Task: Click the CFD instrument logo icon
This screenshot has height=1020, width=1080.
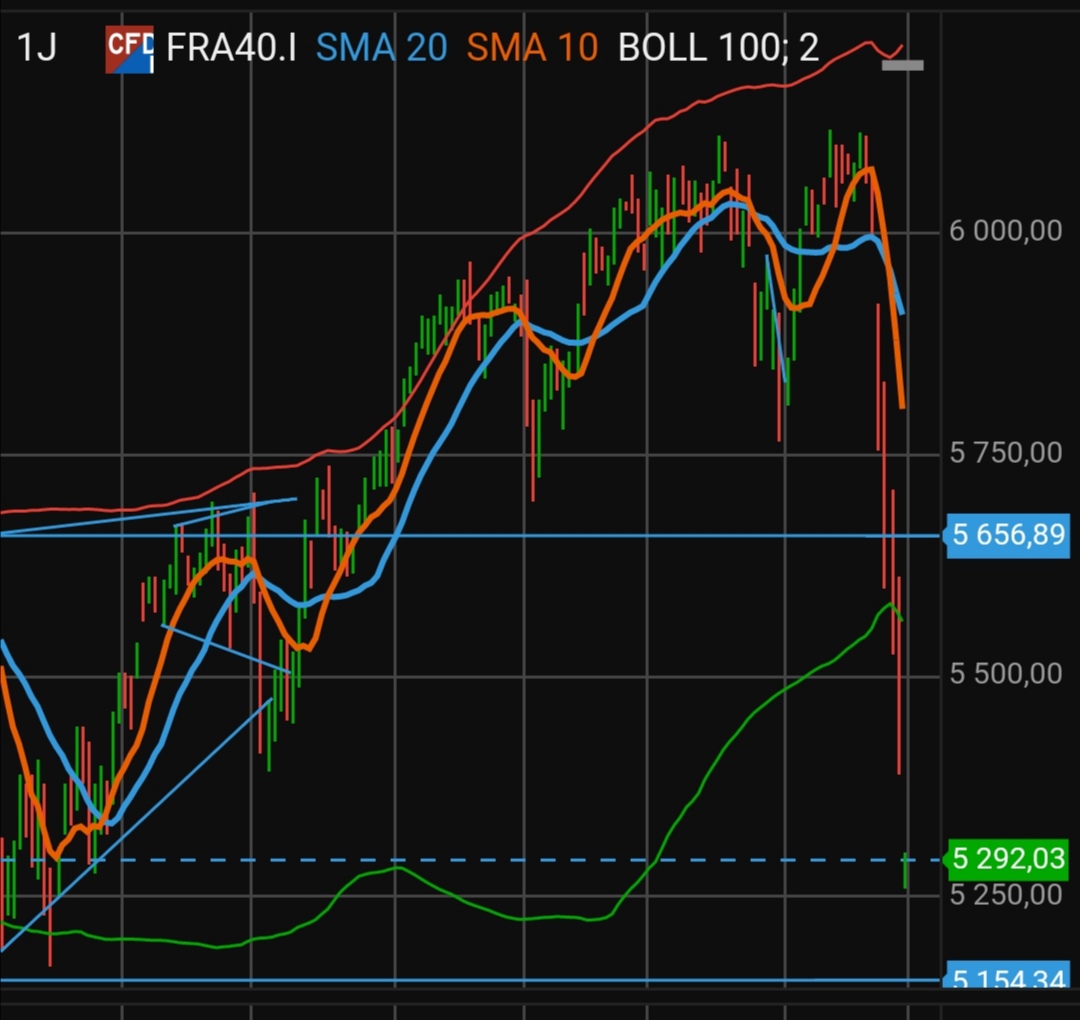Action: (129, 49)
